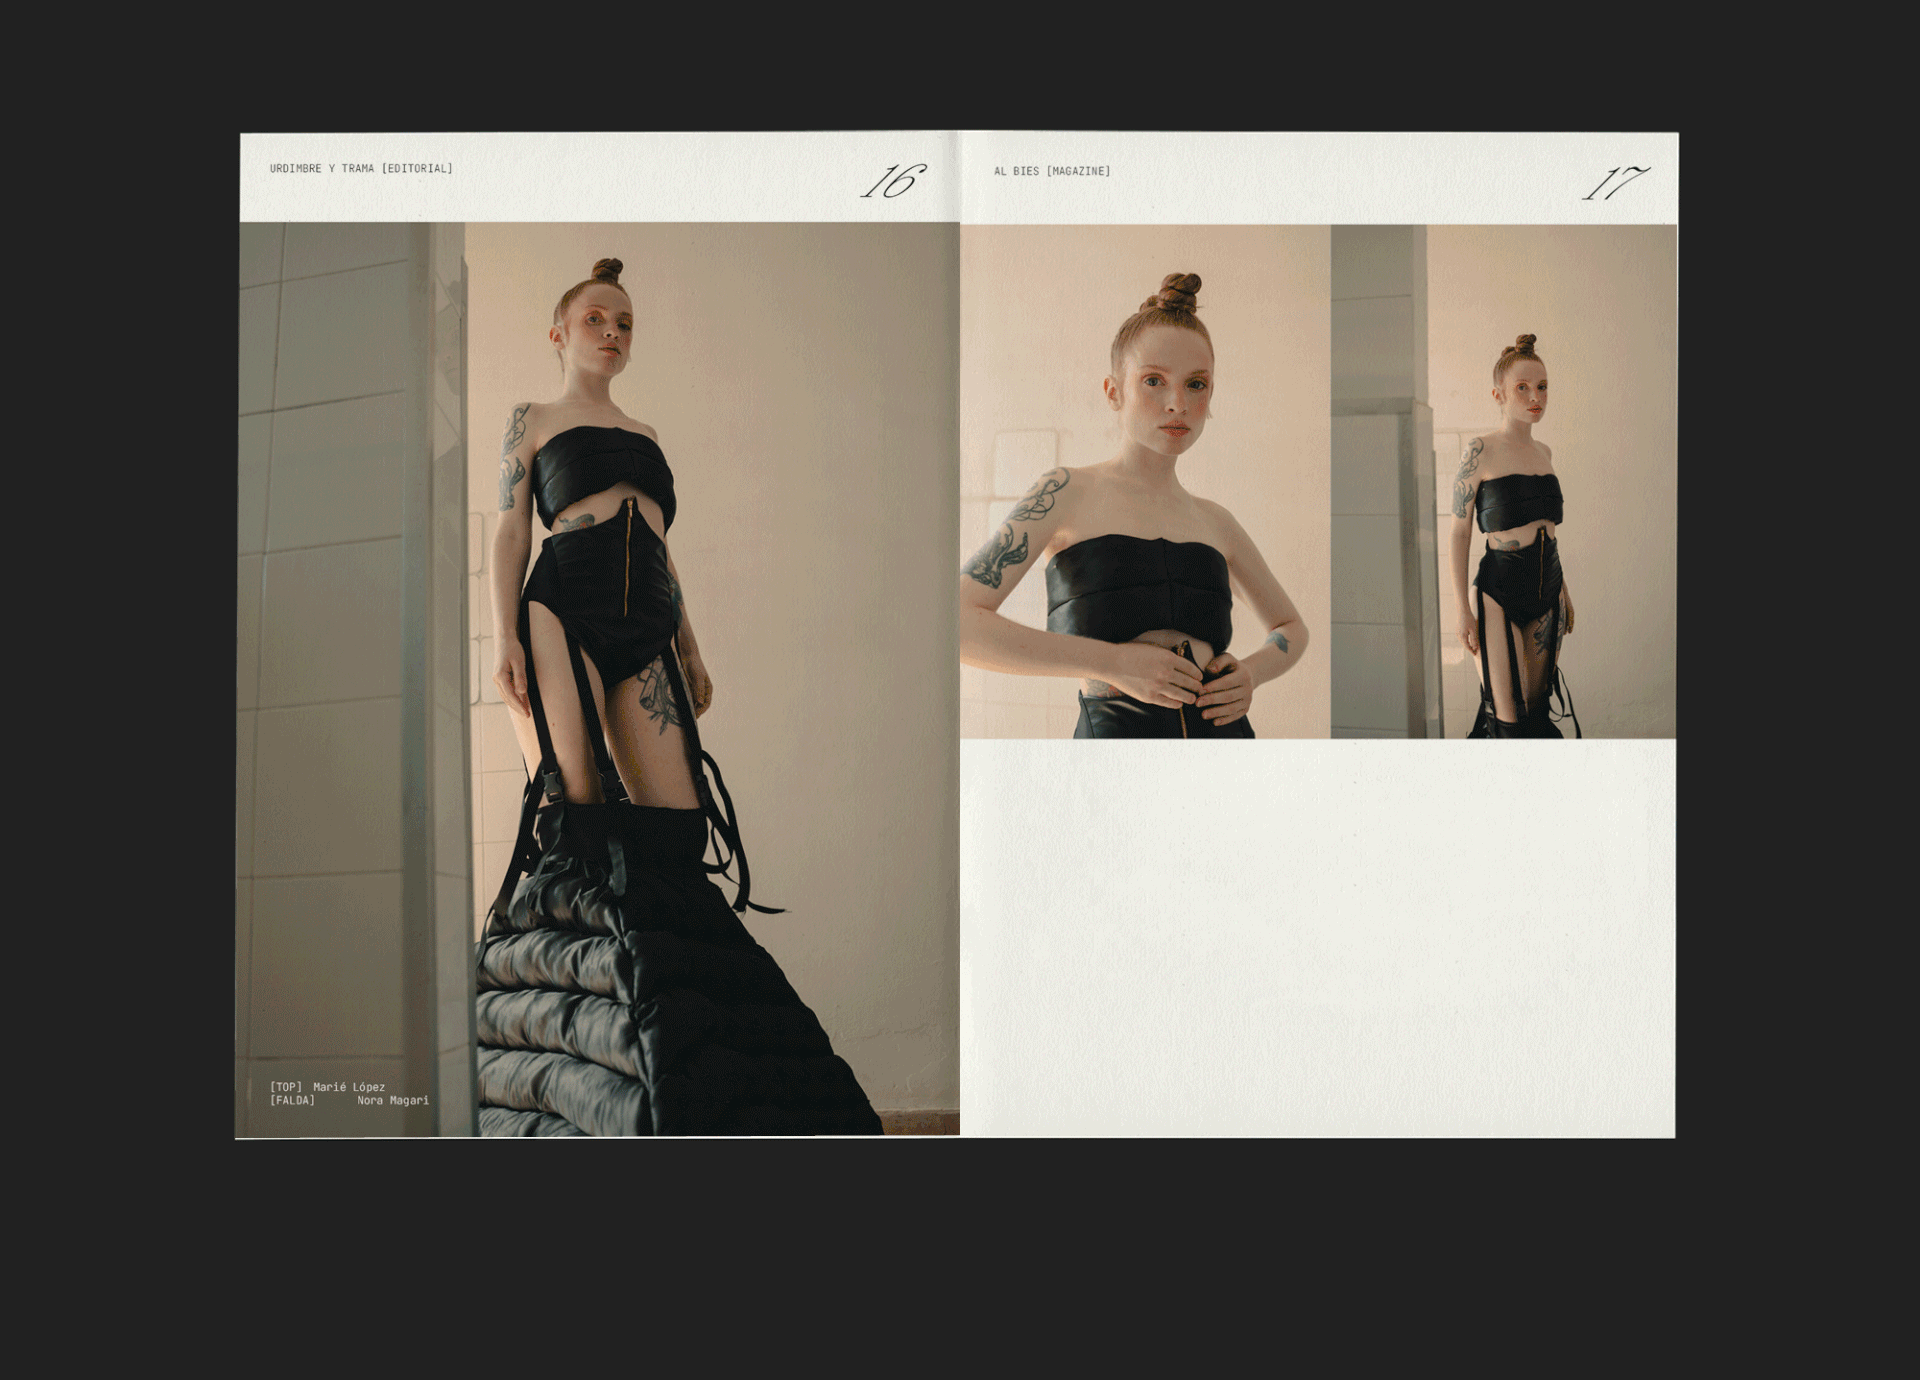Select the narrow standing photo on page 17
This screenshot has height=1380, width=1920.
pyautogui.click(x=1504, y=482)
